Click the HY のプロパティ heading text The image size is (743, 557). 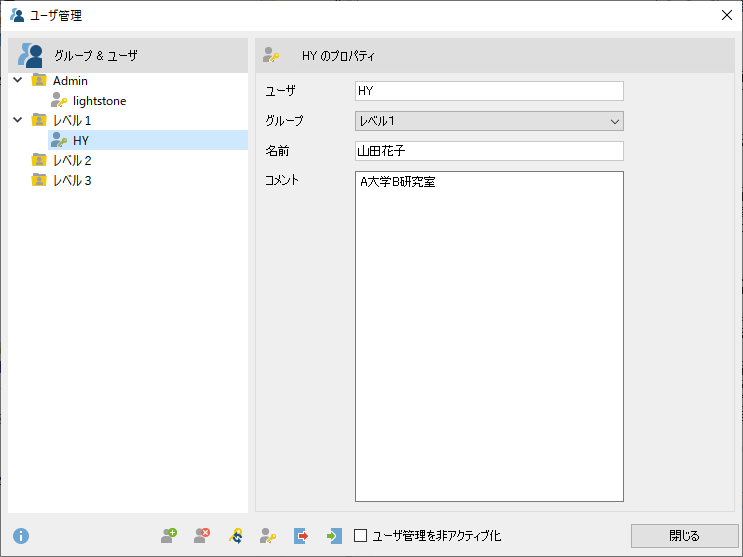[x=338, y=55]
